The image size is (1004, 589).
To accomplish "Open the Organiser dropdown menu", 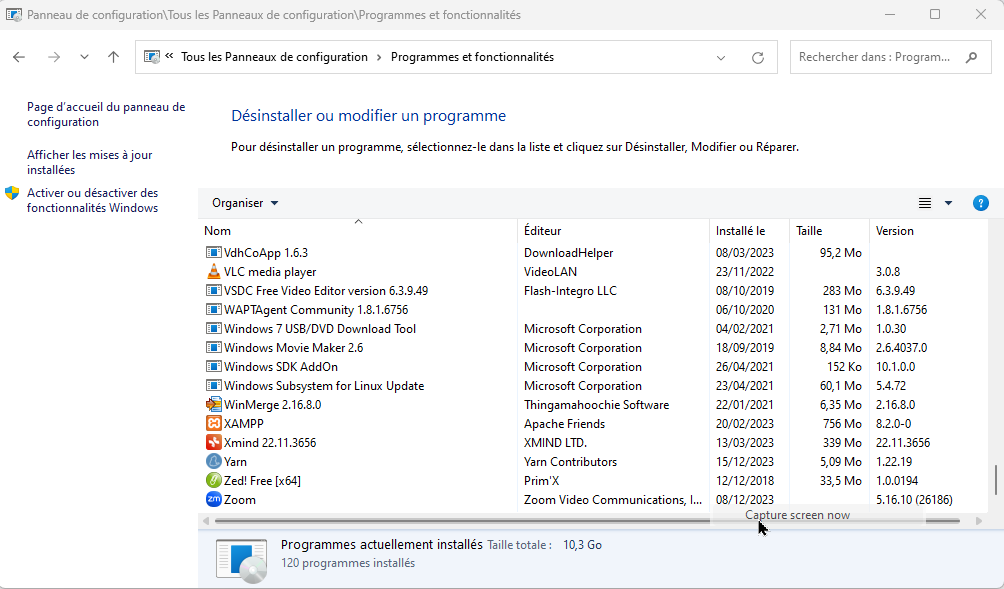I will tap(245, 203).
